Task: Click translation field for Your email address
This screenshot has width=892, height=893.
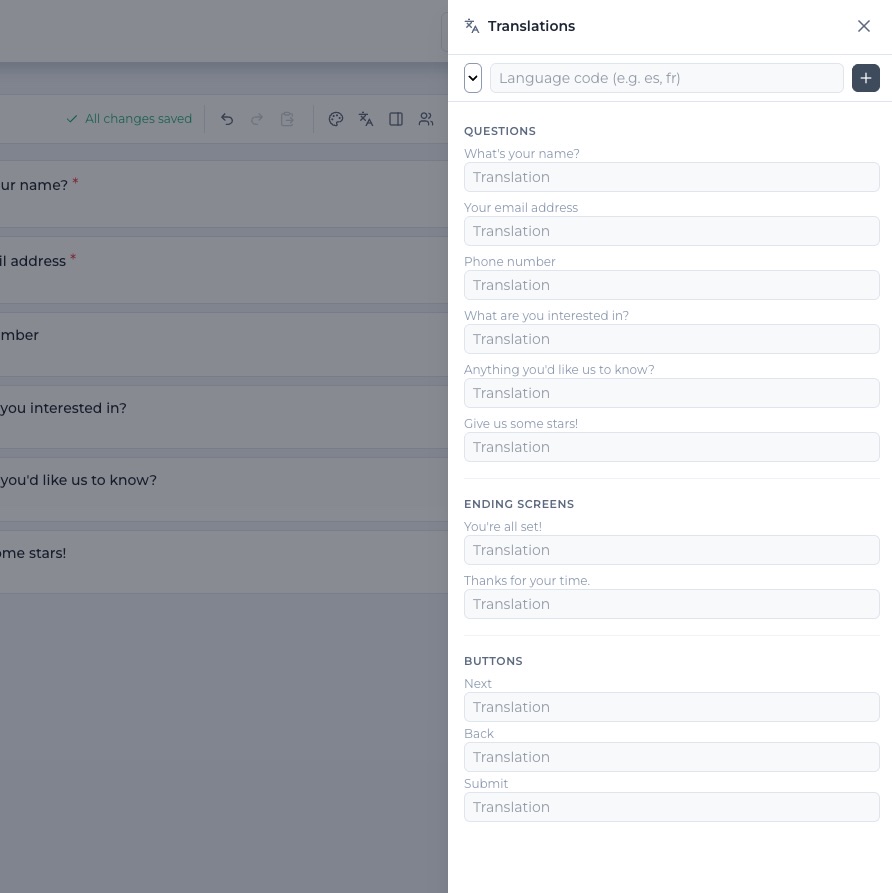Action: tap(672, 231)
